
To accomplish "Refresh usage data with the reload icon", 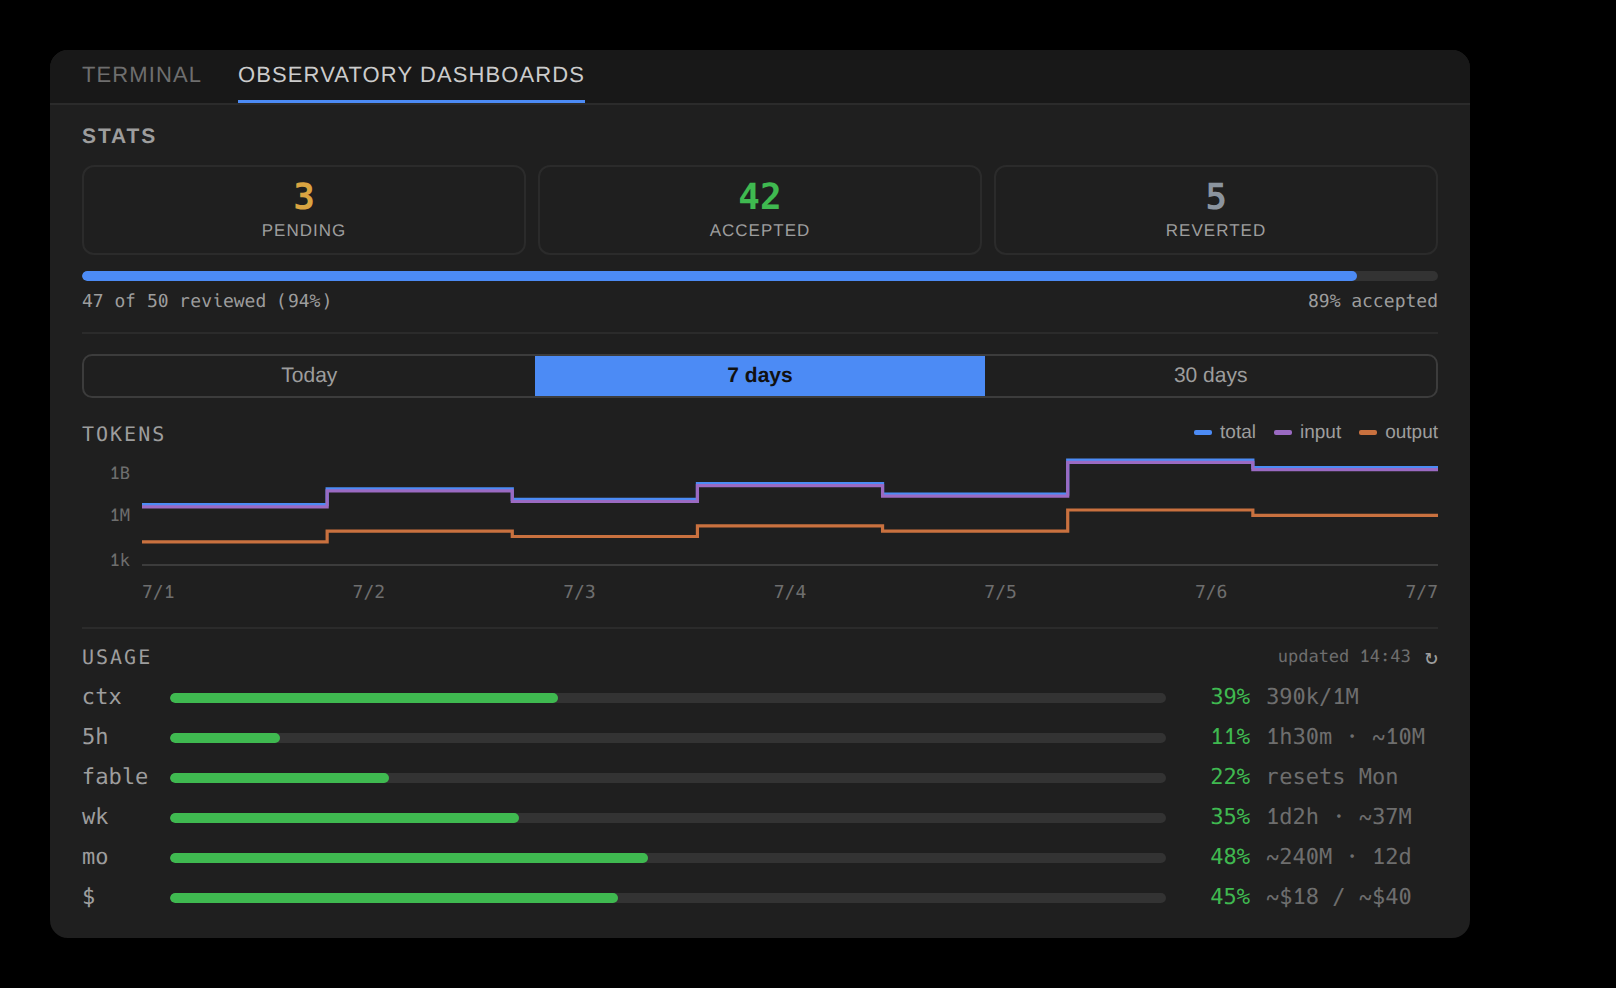I will pos(1431,657).
